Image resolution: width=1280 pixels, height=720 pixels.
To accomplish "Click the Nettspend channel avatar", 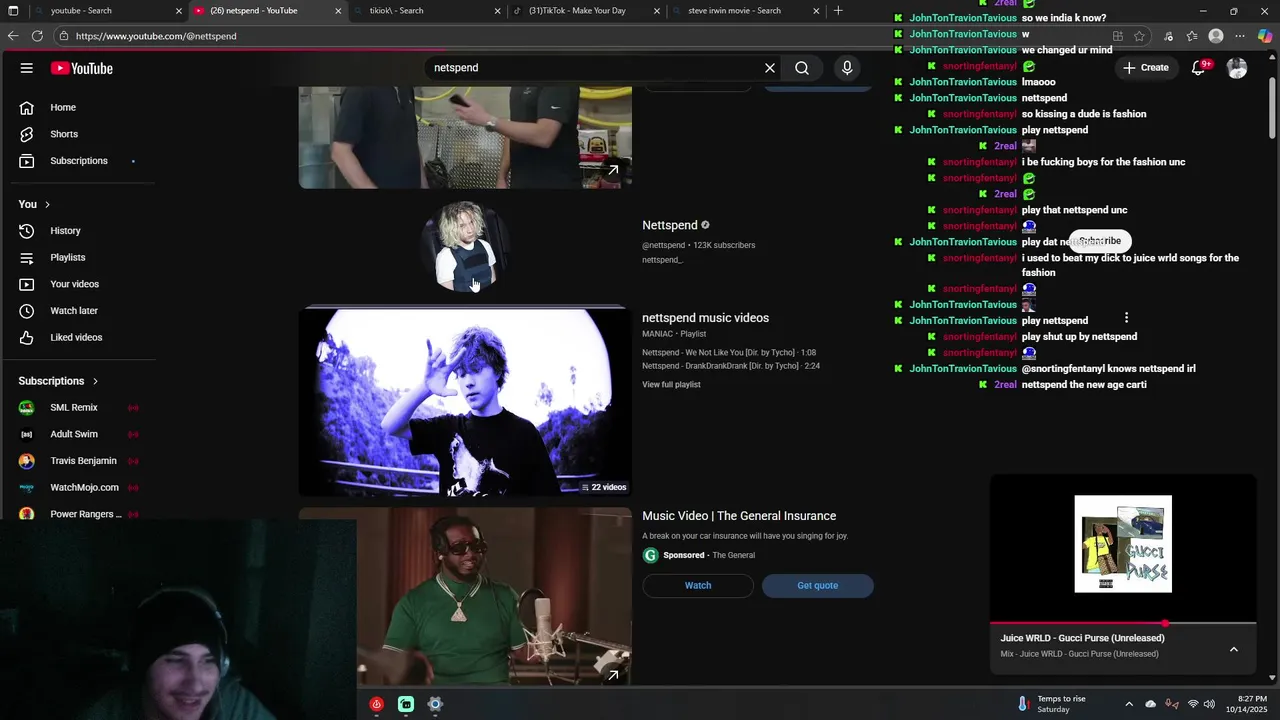I will click(x=465, y=246).
